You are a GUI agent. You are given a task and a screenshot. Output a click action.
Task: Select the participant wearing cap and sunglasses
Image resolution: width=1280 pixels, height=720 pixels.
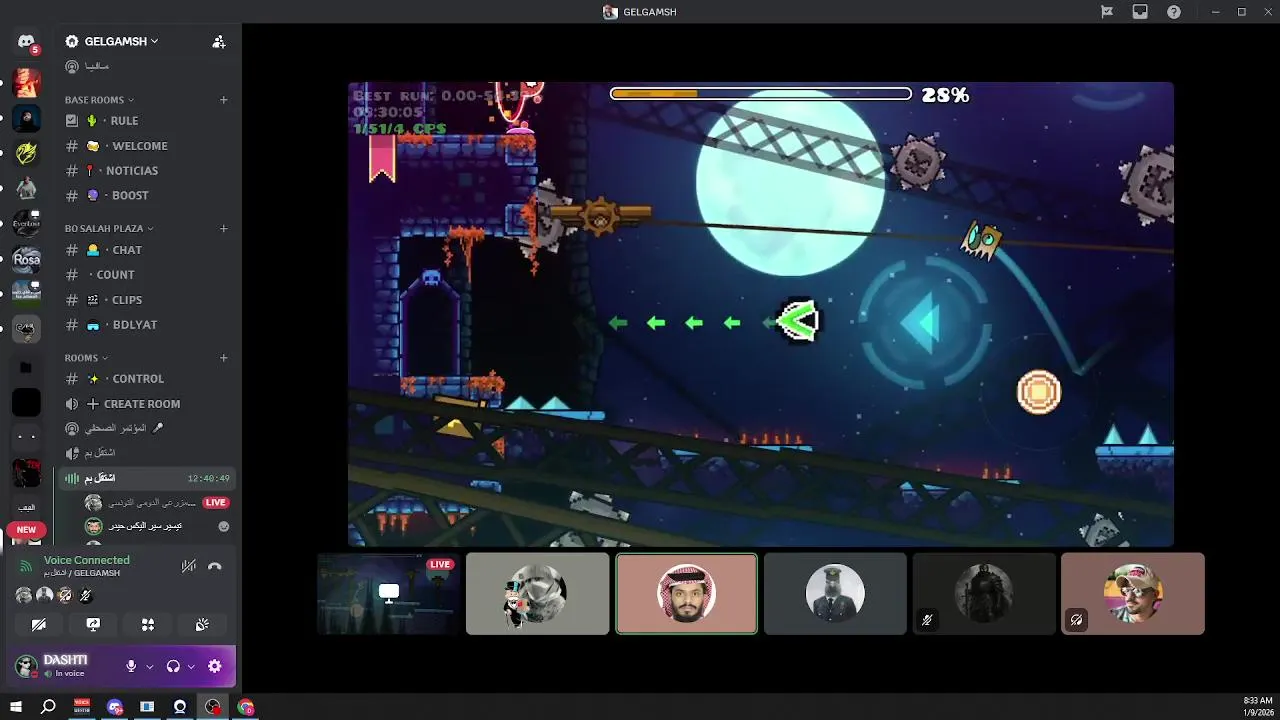[1133, 594]
